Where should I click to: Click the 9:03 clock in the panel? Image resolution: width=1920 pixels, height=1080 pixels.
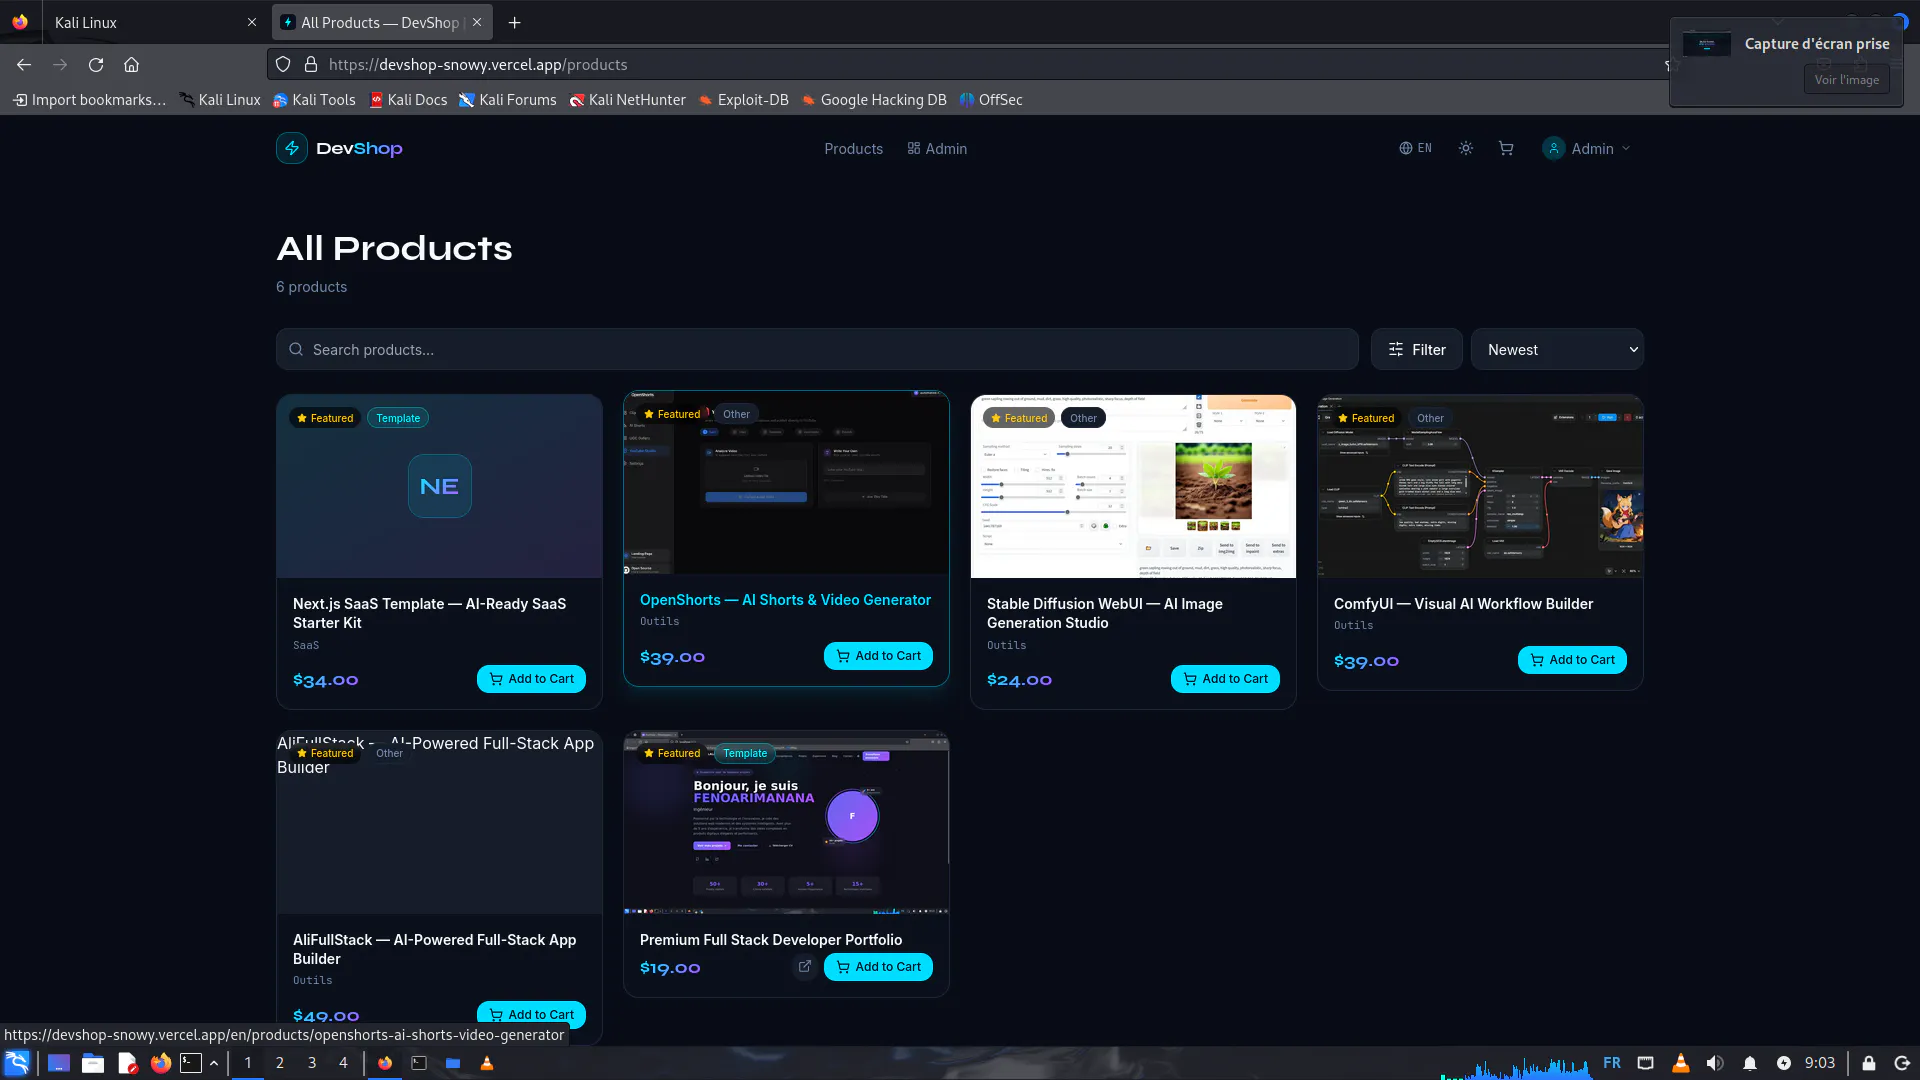1819,1063
